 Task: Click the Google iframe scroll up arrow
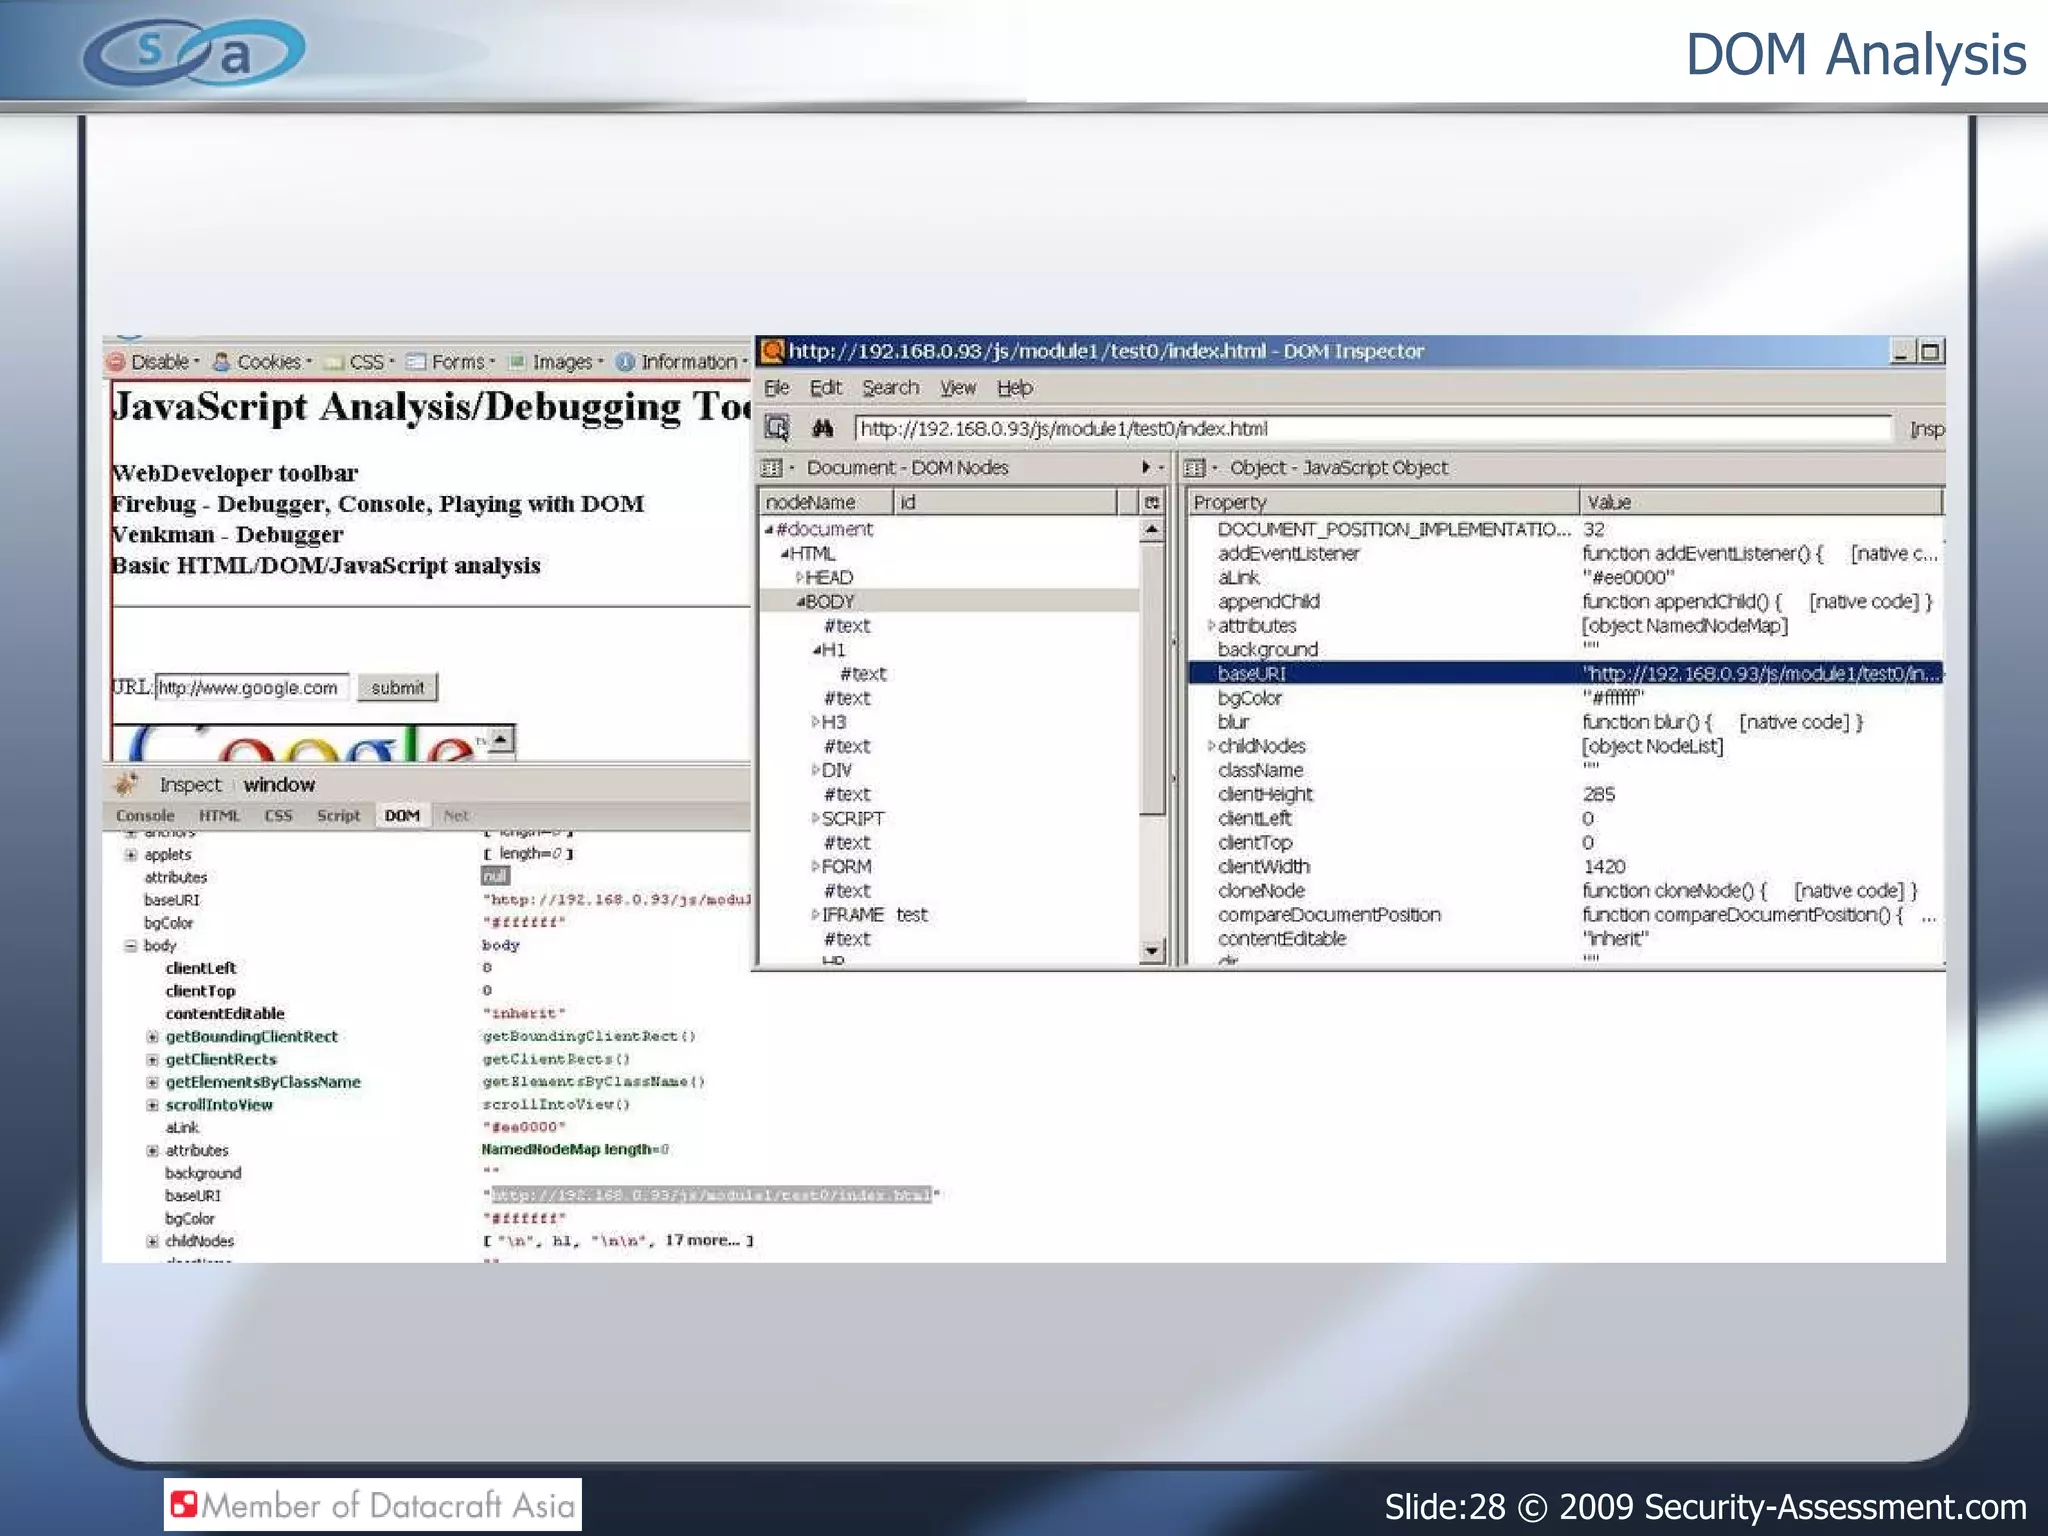tap(502, 739)
